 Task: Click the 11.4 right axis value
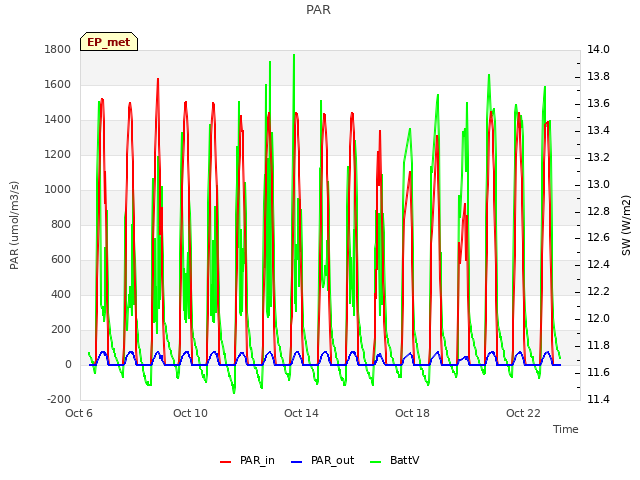[598, 399]
